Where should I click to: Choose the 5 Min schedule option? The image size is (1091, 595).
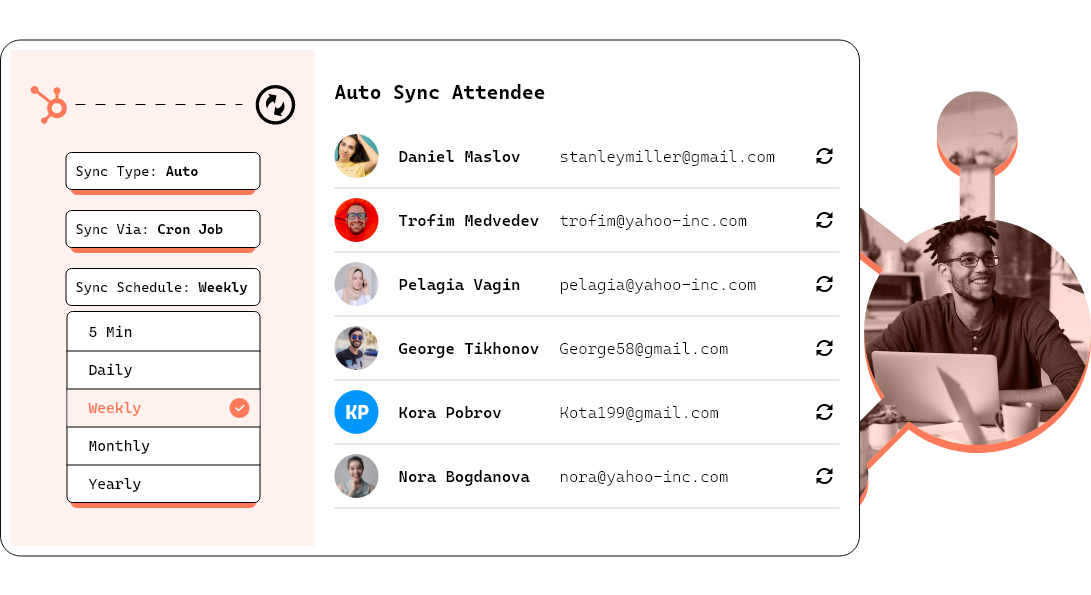[x=163, y=332]
